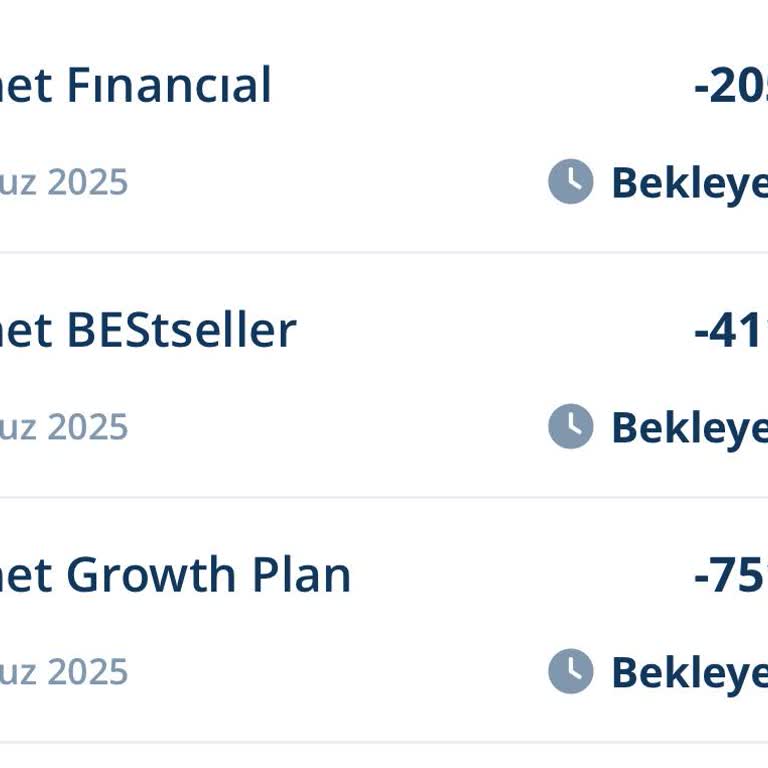
Task: Click the Bekleyen status in Growth Plan row
Action: 689,673
